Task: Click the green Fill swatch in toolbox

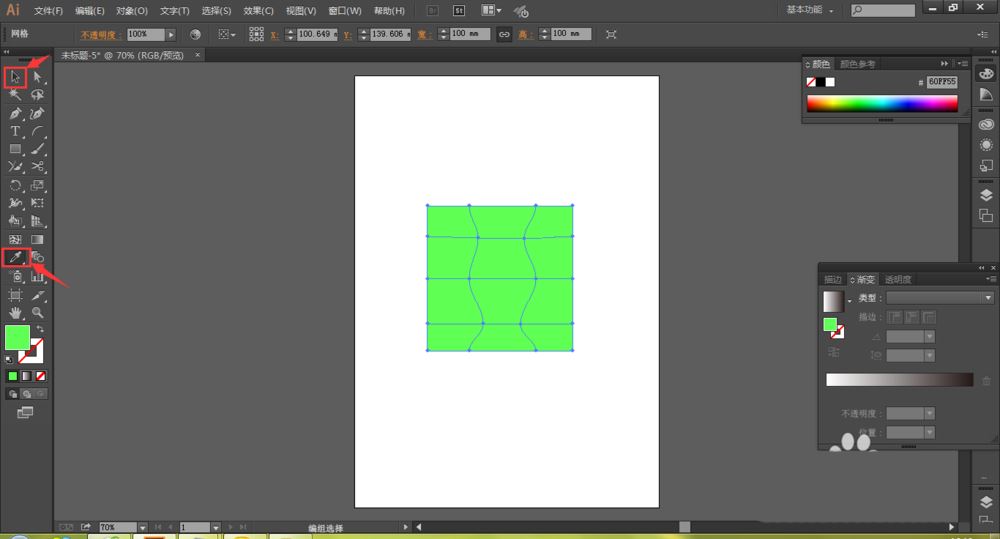Action: 17,337
